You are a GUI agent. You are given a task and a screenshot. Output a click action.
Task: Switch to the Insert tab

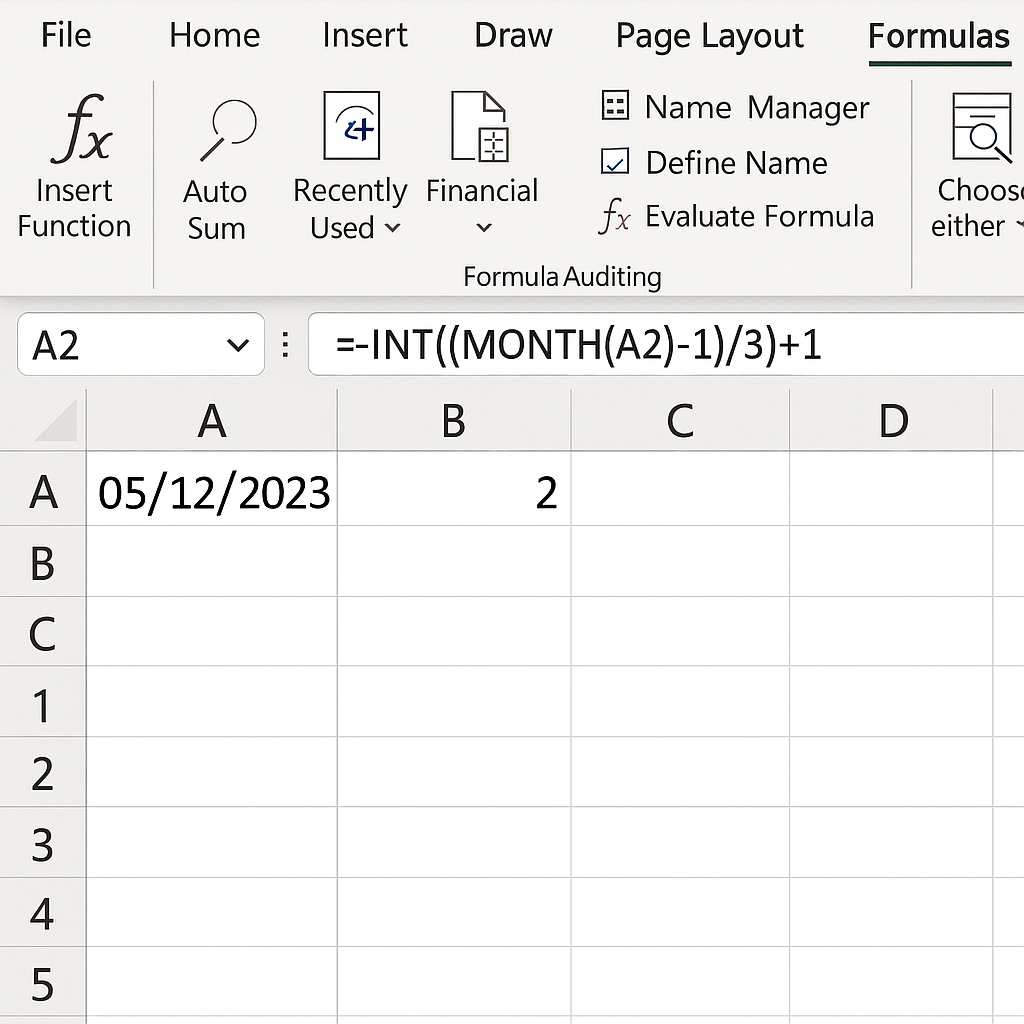364,36
